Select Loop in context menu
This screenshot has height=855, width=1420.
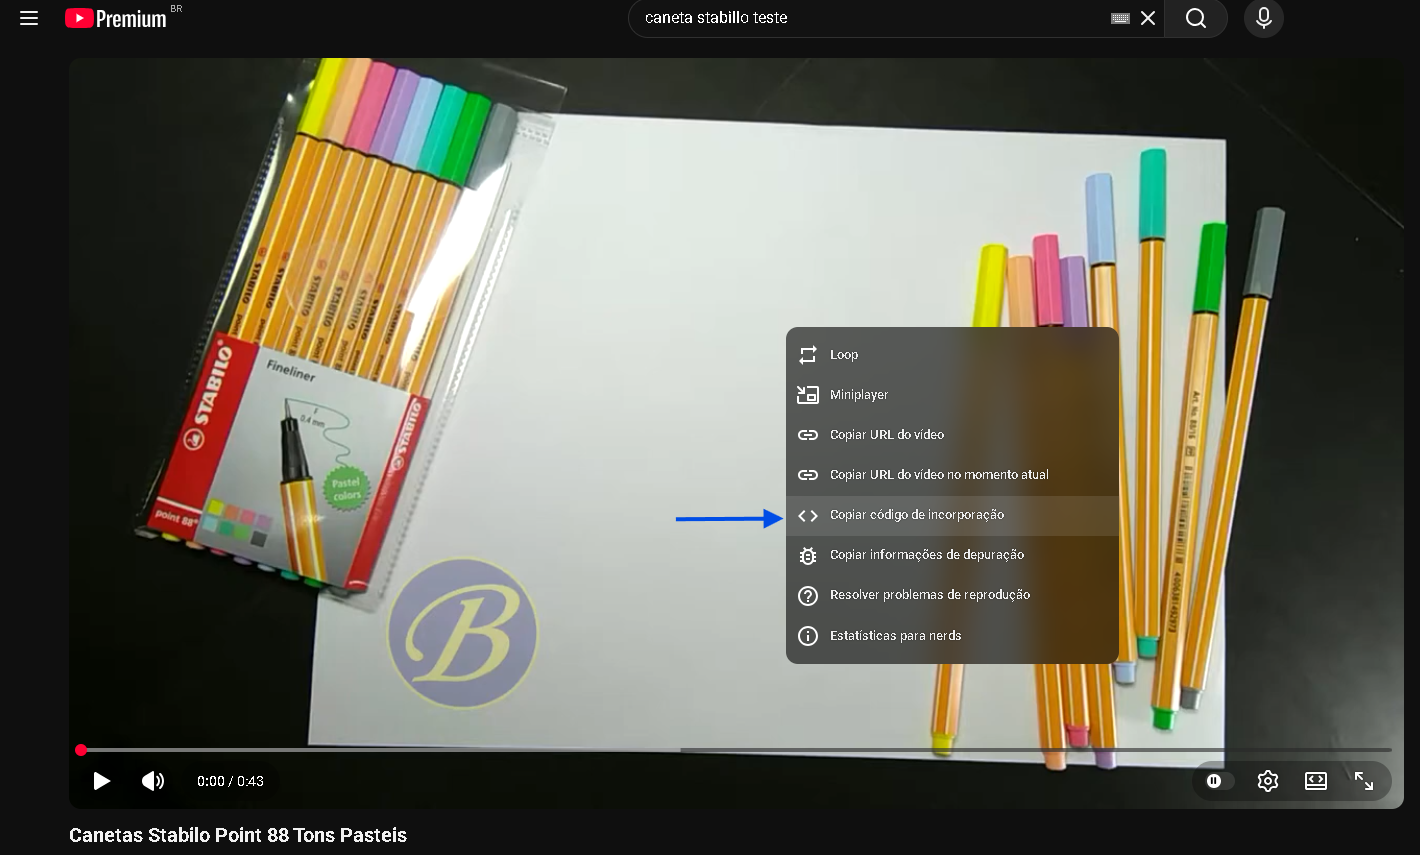coord(952,355)
